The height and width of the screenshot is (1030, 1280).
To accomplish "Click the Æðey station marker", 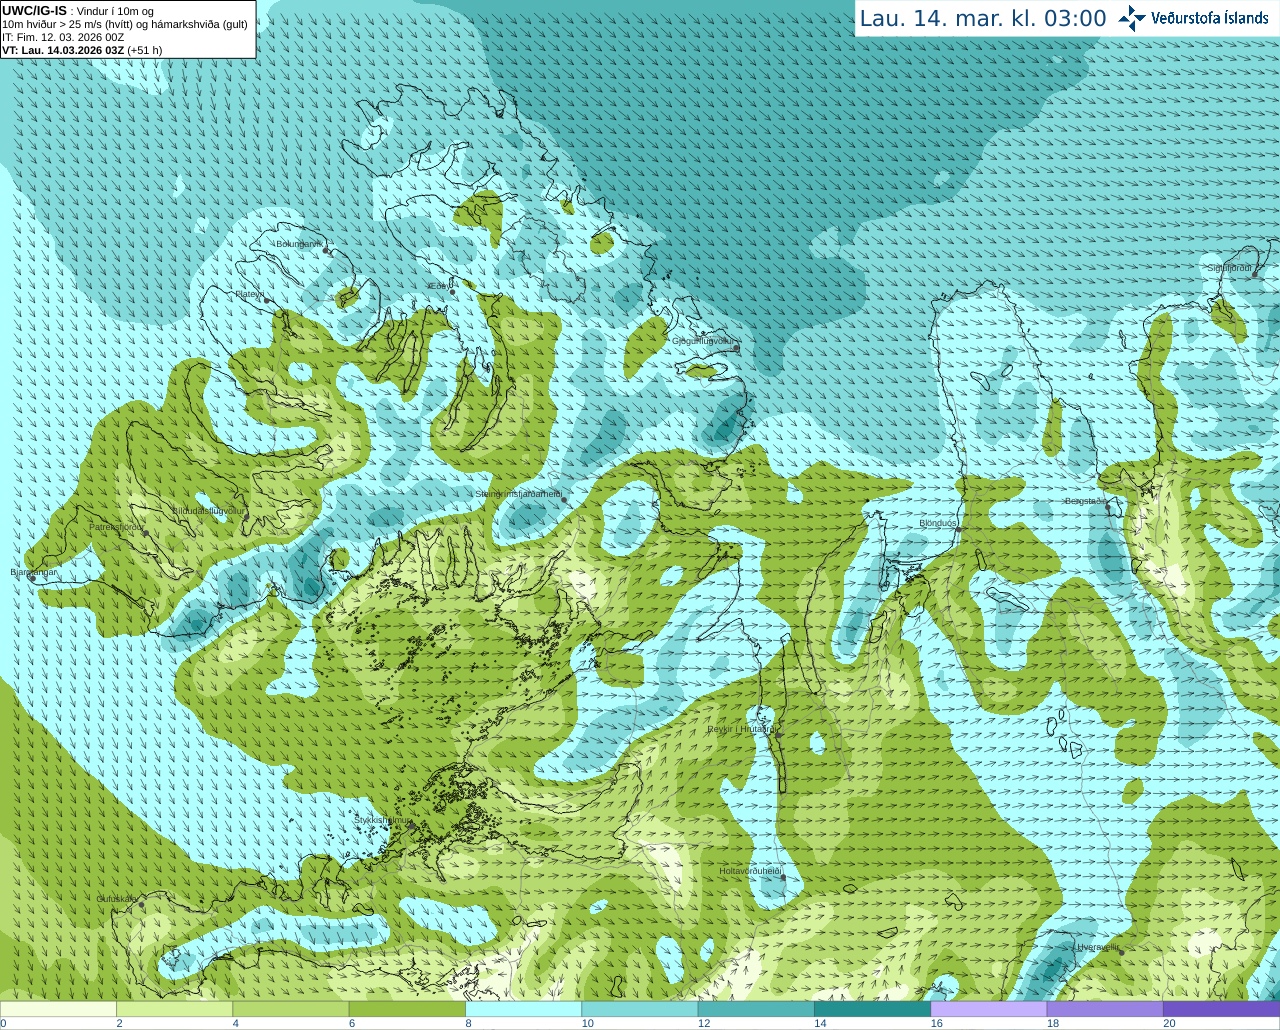I will pos(452,292).
